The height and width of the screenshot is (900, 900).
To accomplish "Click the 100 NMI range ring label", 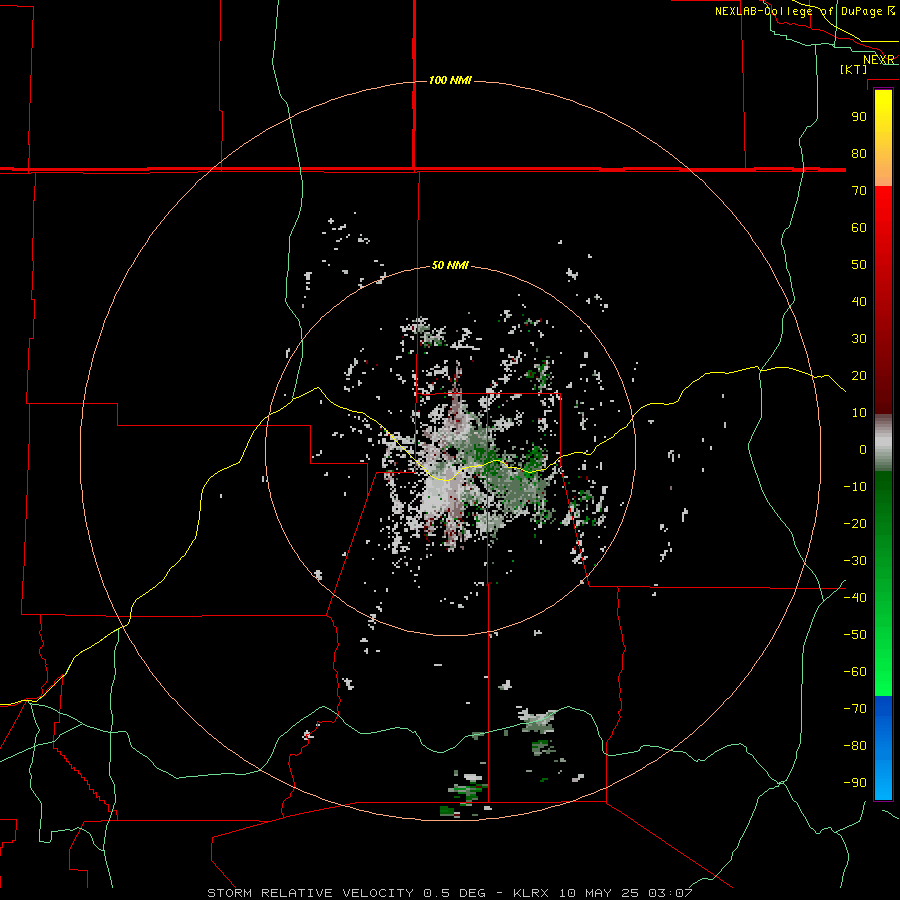I will (450, 80).
